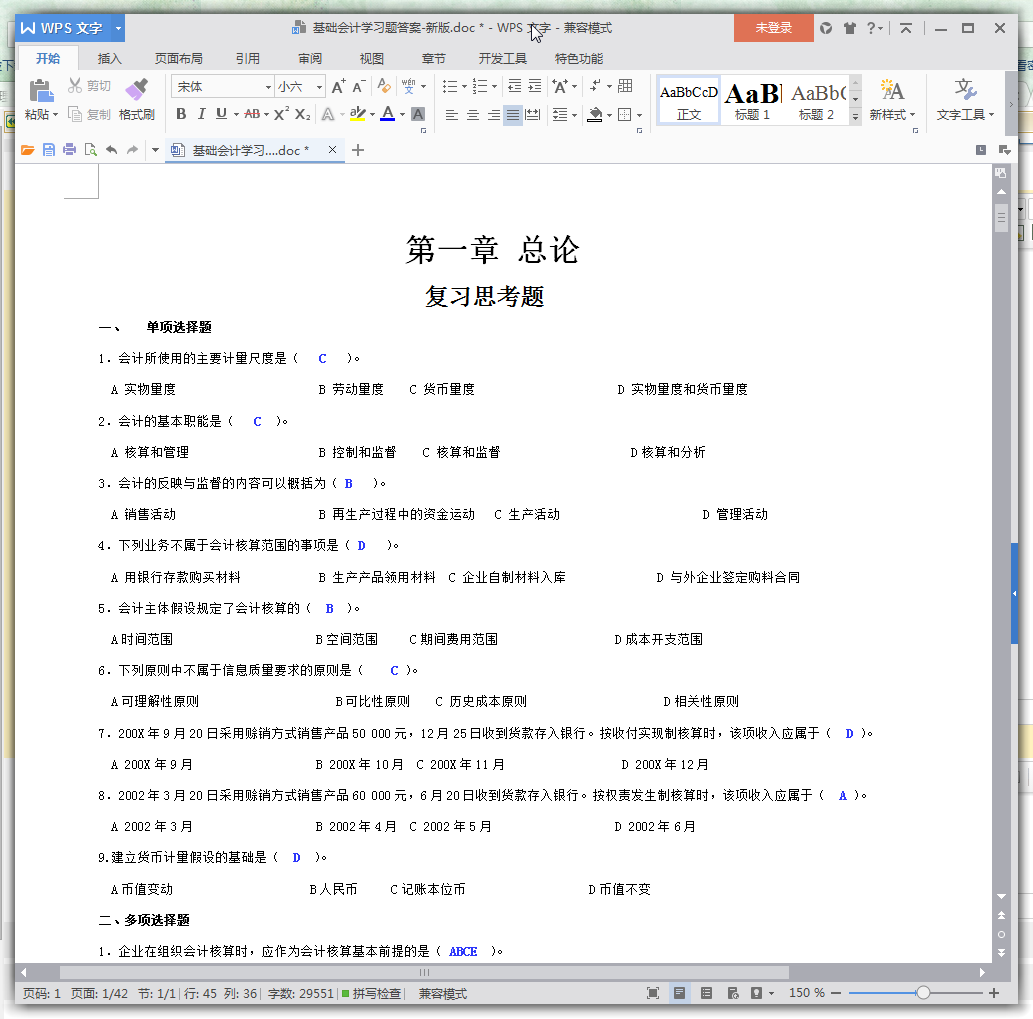The image size is (1033, 1019).
Task: Click the print icon in quick toolbar
Action: (69, 150)
